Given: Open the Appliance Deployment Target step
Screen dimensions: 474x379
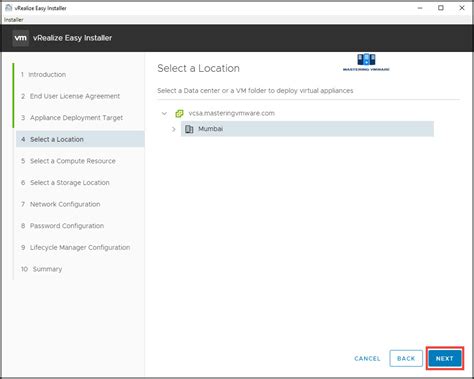Looking at the screenshot, I should [76, 118].
